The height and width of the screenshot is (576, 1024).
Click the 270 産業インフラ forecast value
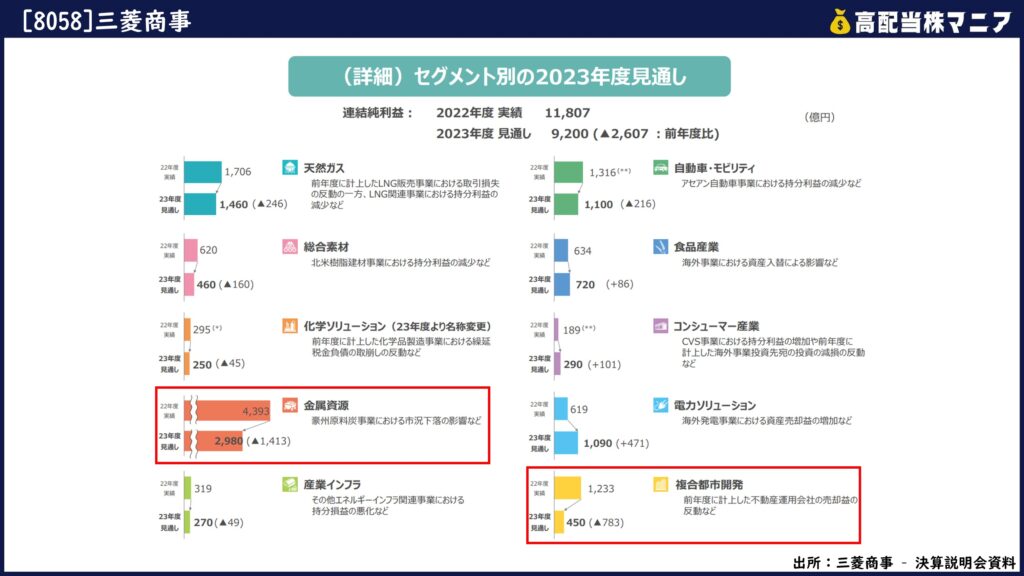click(x=203, y=522)
